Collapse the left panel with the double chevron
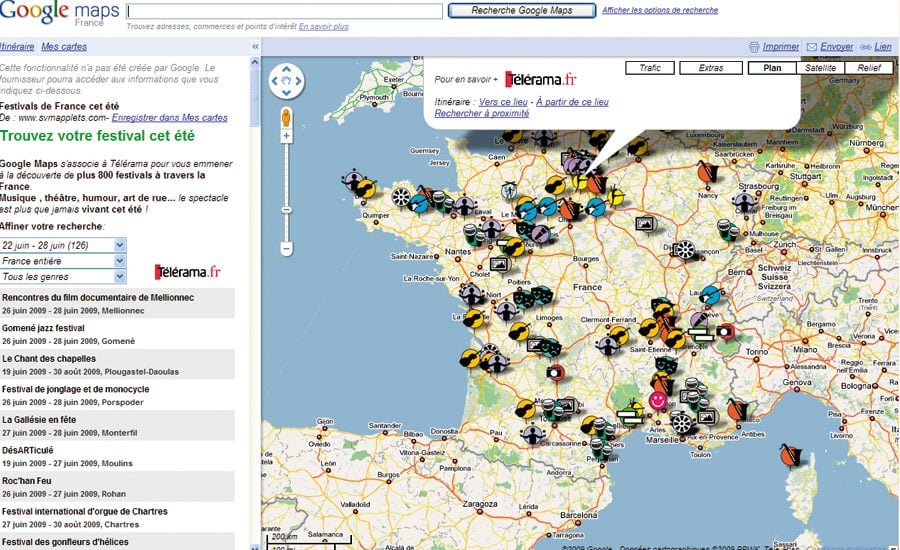Image resolution: width=900 pixels, height=550 pixels. coord(255,47)
